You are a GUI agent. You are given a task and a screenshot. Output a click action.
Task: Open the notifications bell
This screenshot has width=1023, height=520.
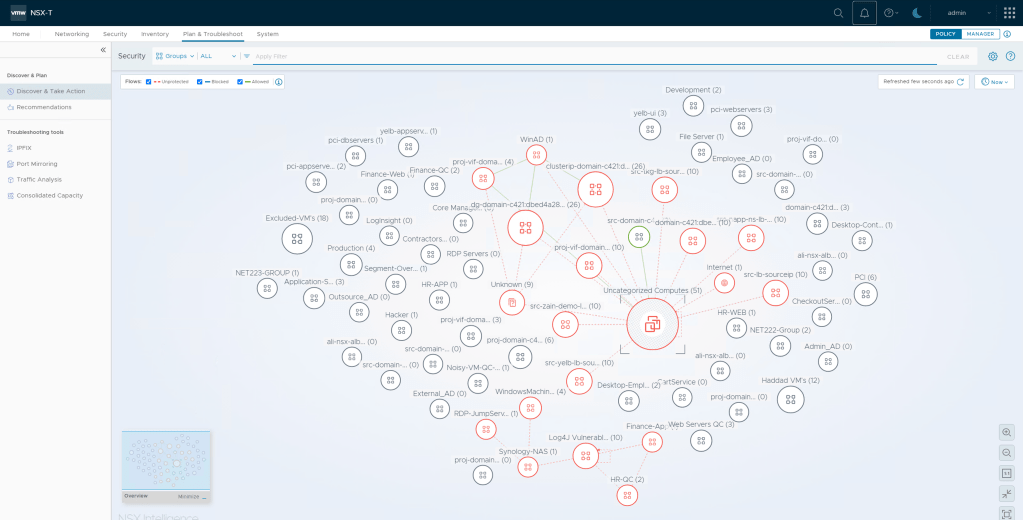(864, 13)
